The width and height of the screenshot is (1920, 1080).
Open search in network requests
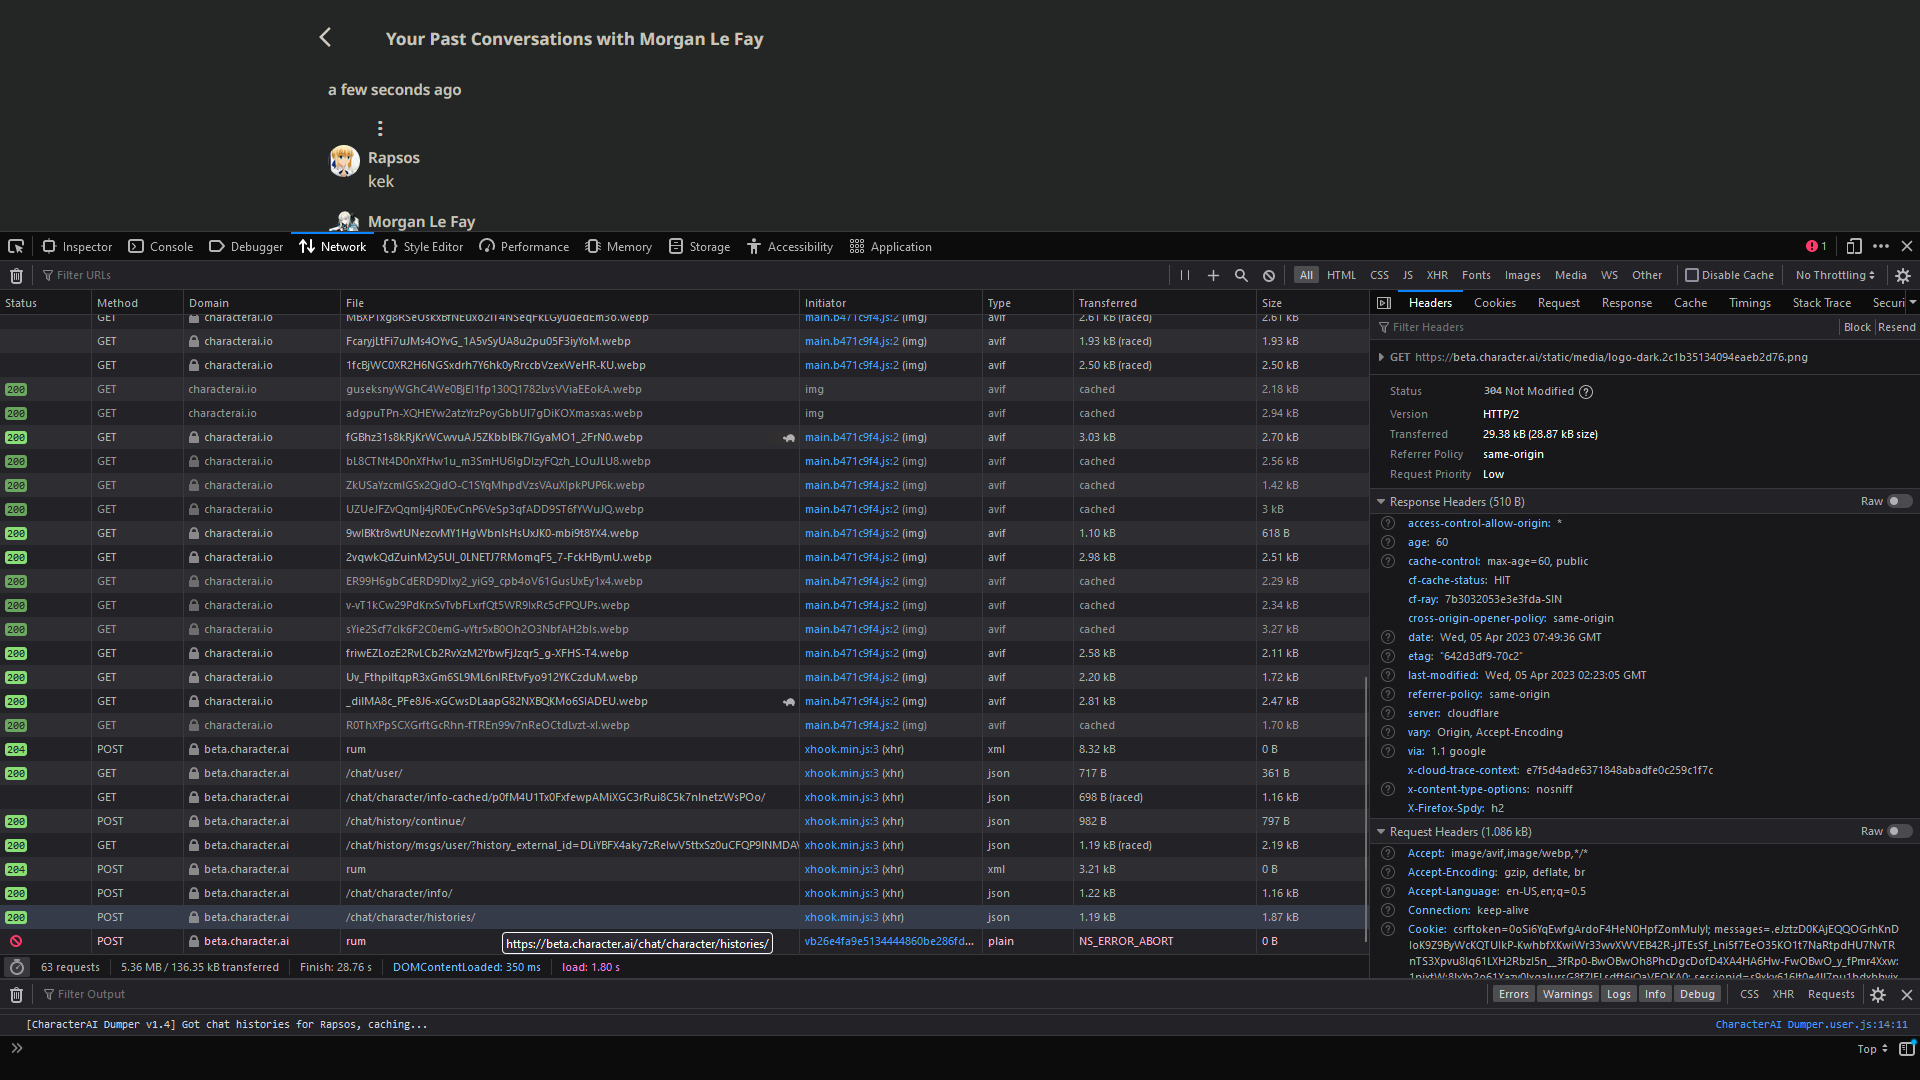pyautogui.click(x=1241, y=275)
